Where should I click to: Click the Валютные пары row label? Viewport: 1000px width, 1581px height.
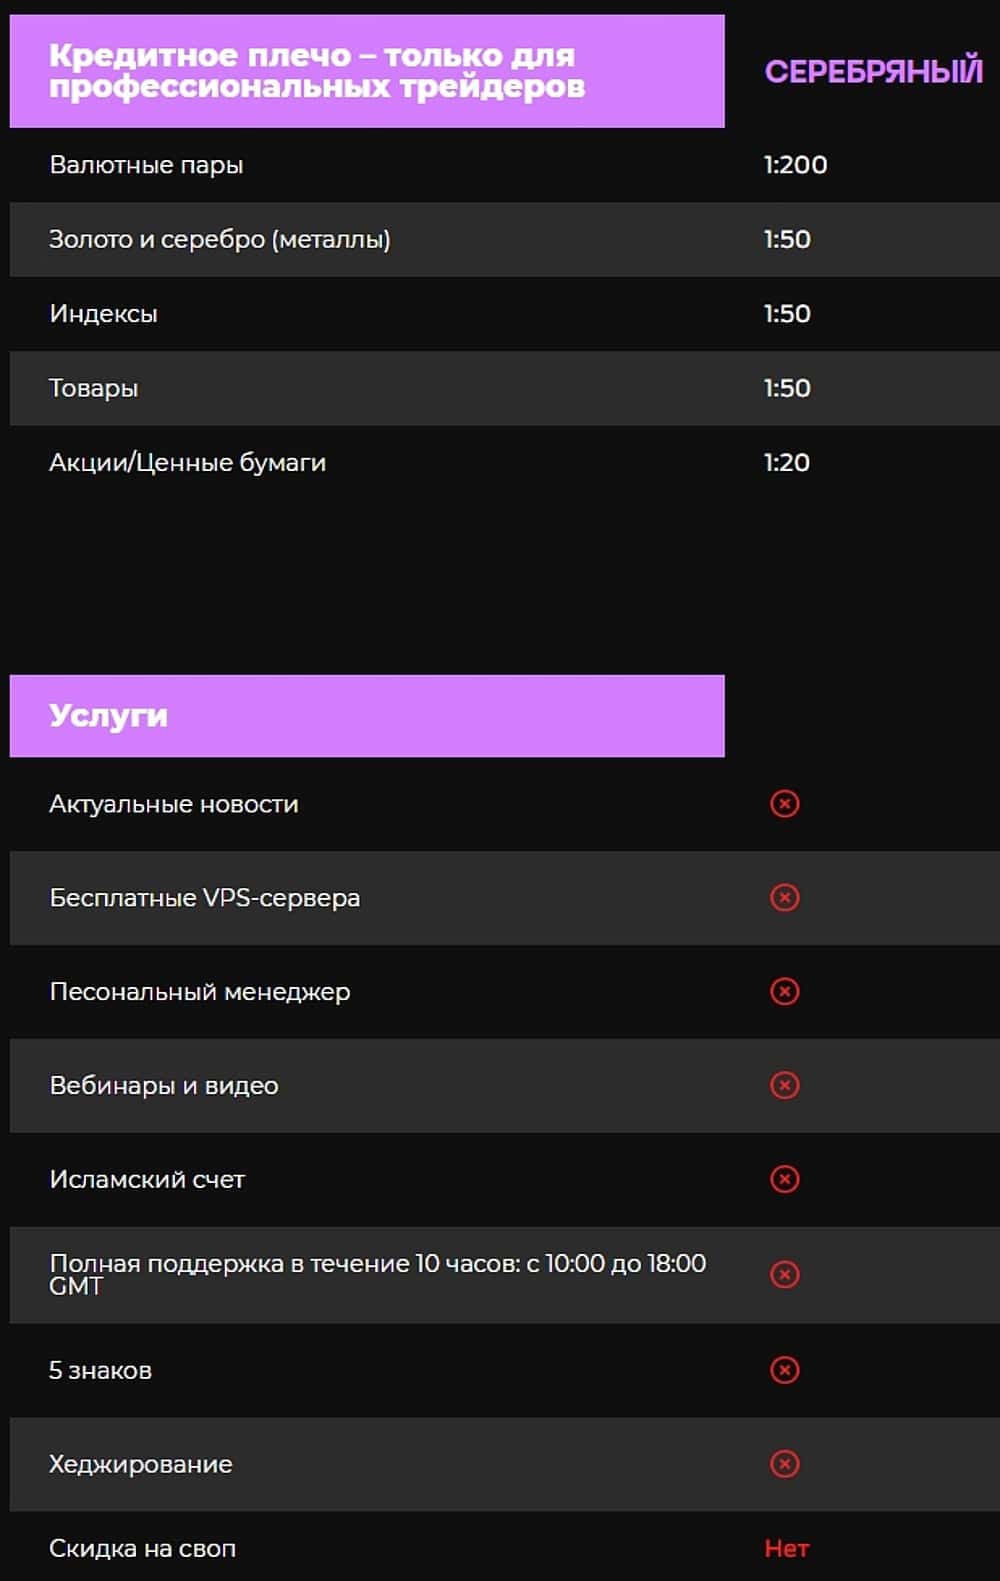click(x=146, y=165)
